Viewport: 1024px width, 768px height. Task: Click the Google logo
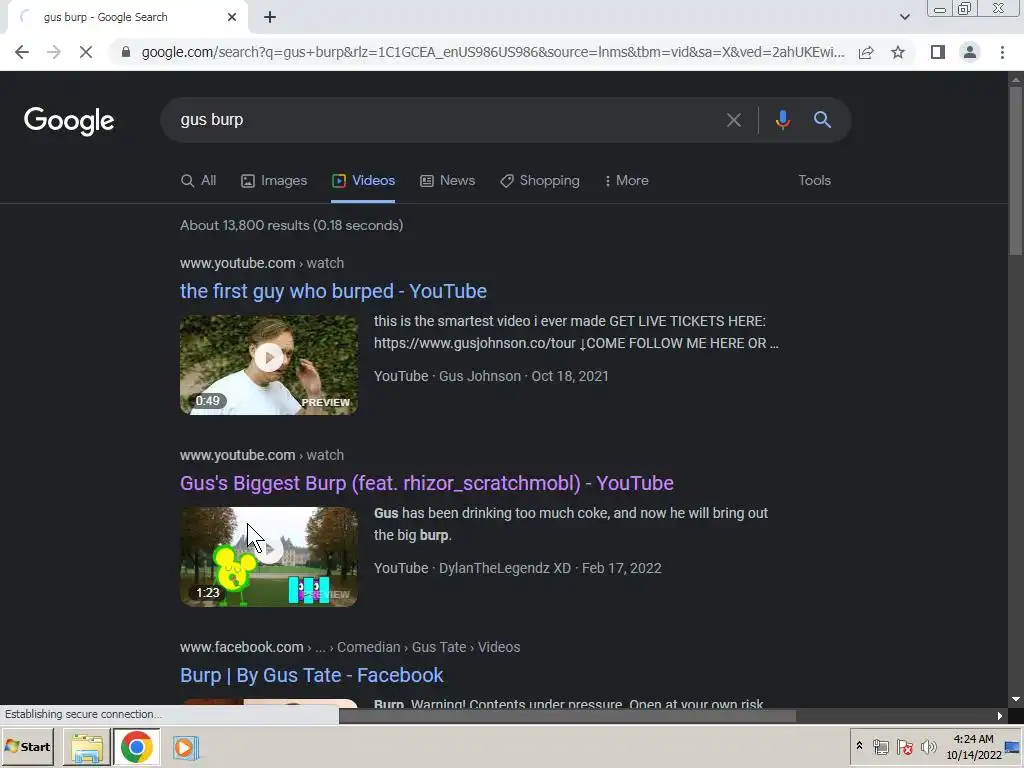(69, 121)
